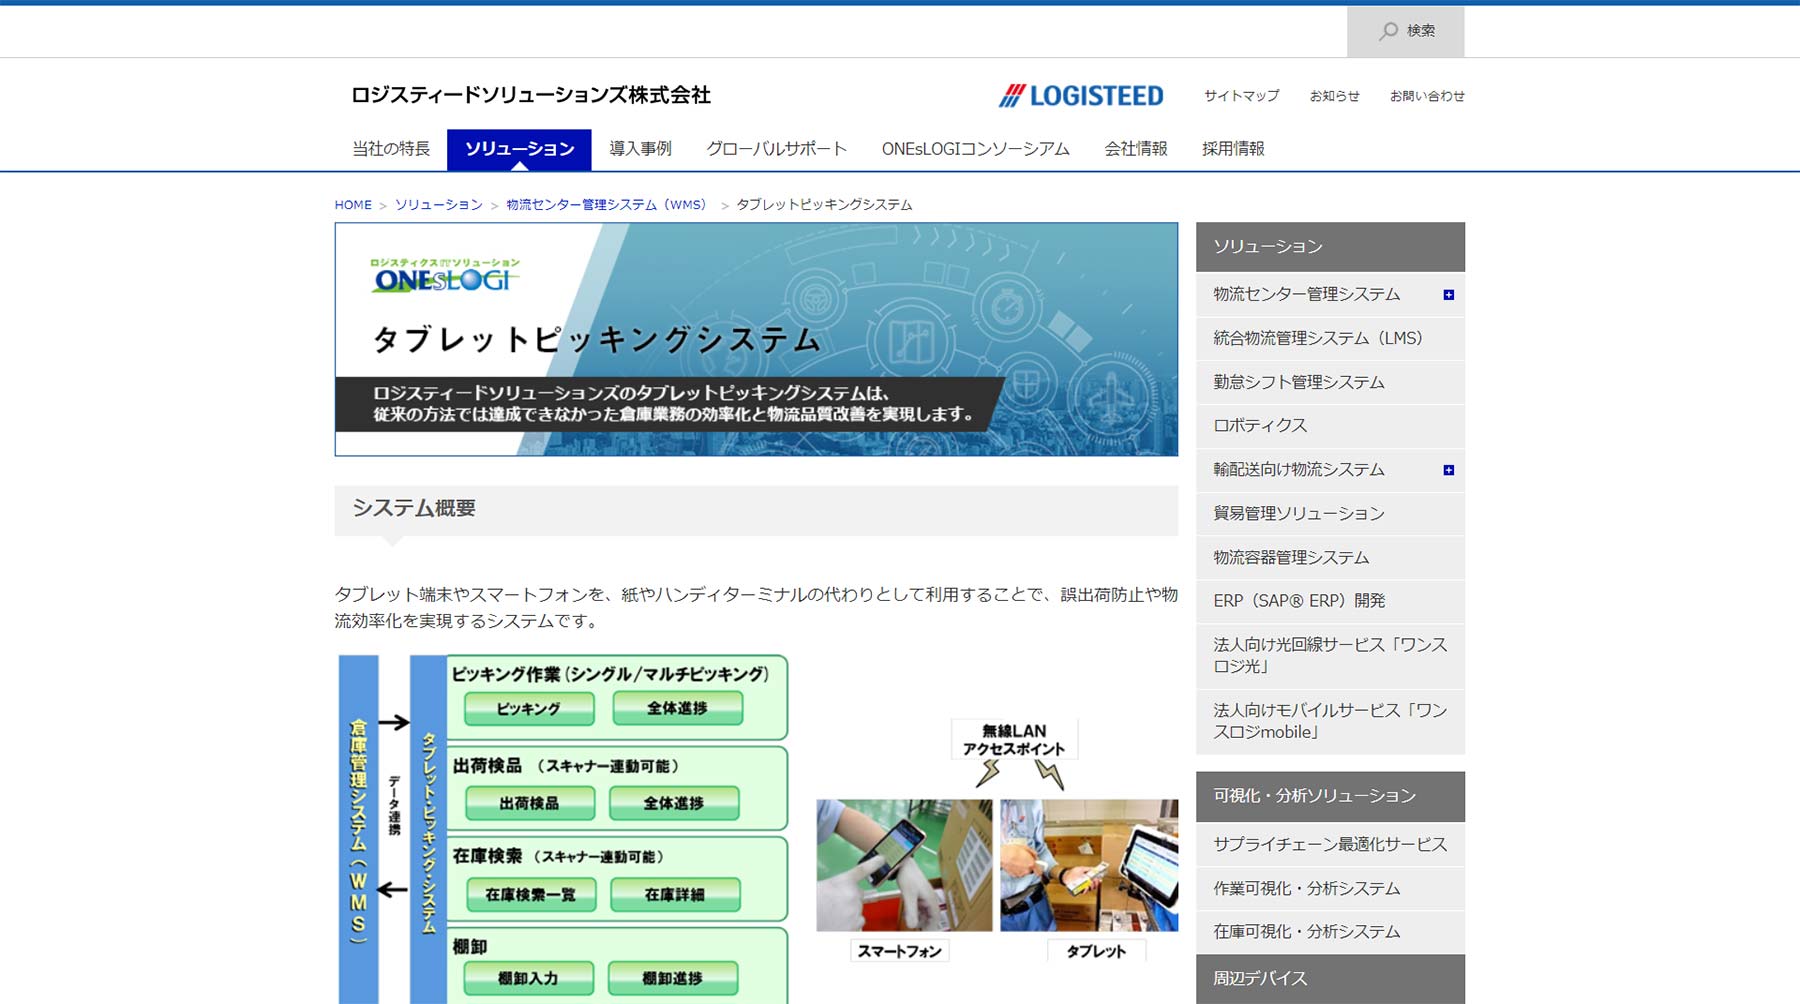Viewport: 1800px width, 1004px height.
Task: Click ソリューション sidebar header
Action: pos(1330,247)
